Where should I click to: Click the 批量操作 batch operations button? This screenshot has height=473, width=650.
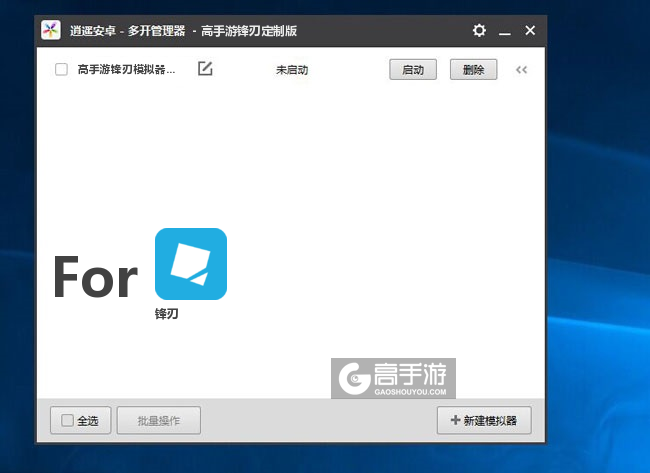tap(159, 420)
